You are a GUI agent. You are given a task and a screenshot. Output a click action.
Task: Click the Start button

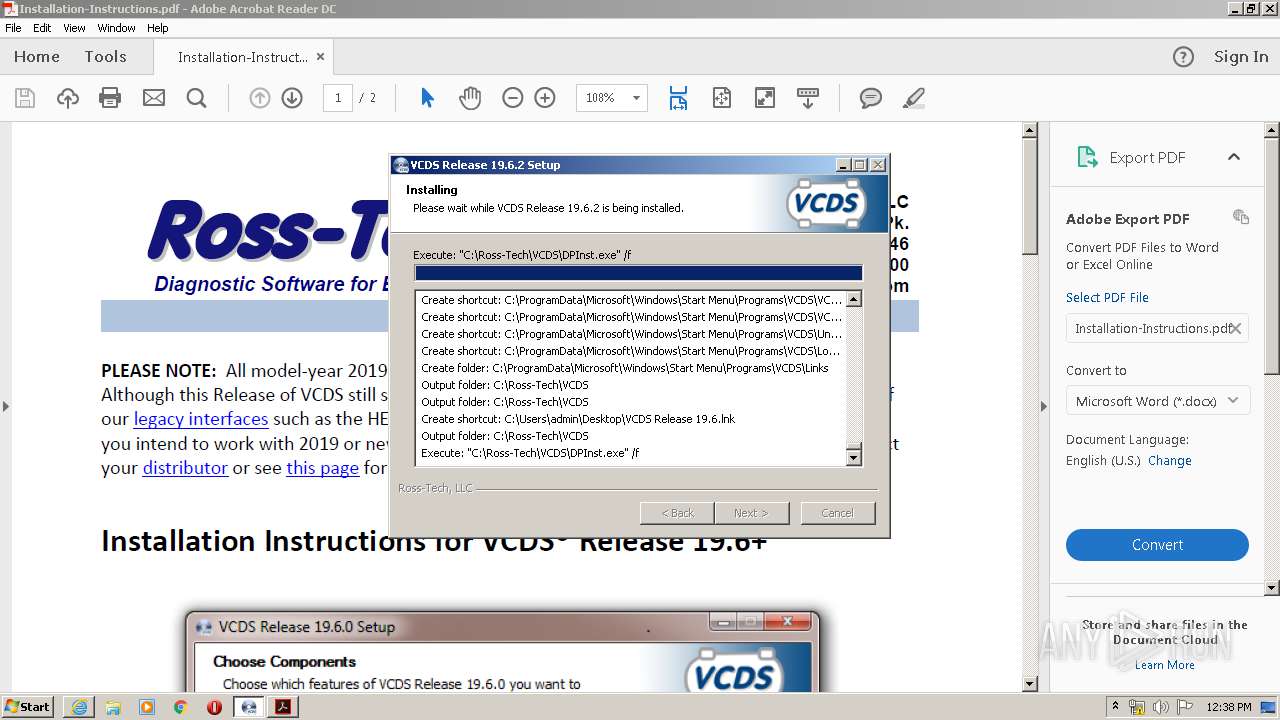28,707
